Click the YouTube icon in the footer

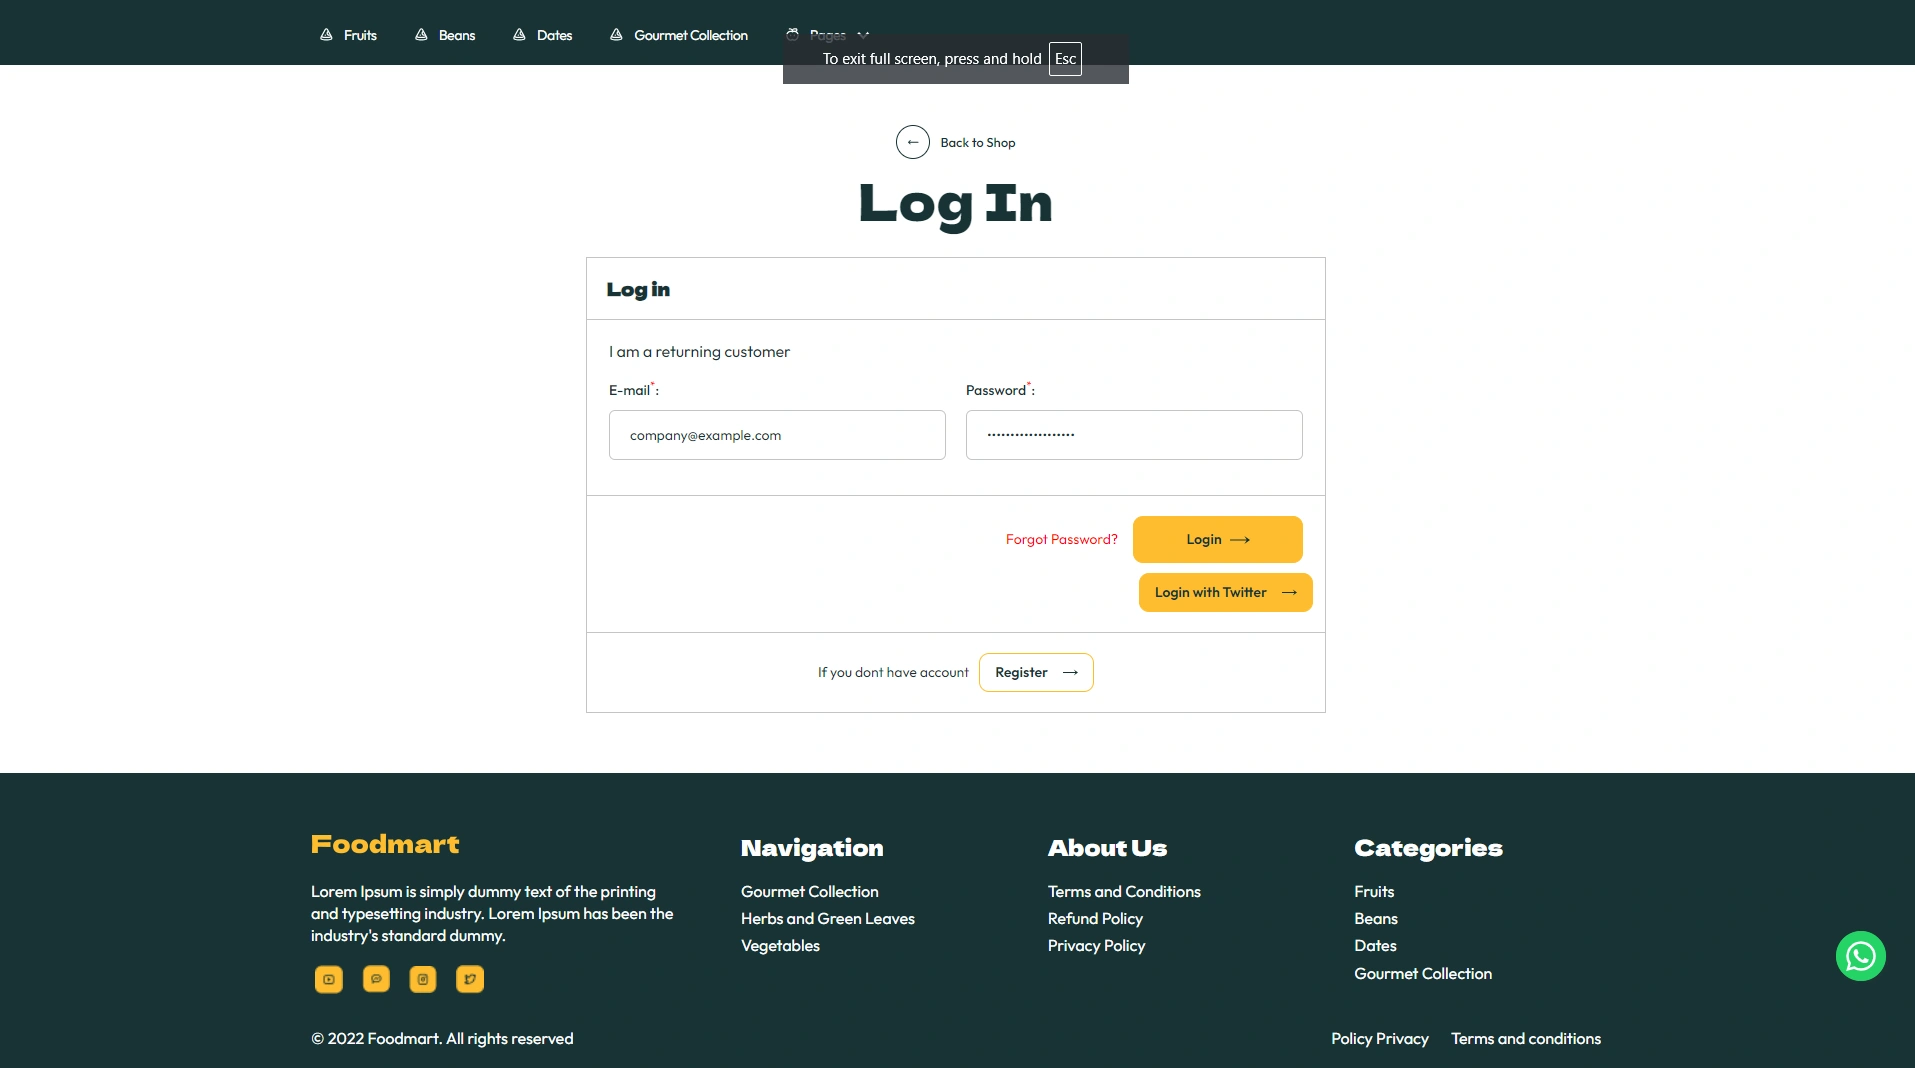[328, 979]
